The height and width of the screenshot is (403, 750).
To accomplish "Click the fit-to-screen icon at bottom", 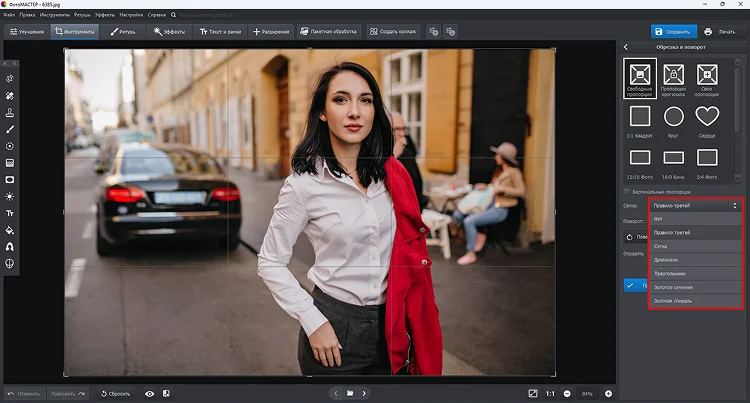I will (533, 393).
